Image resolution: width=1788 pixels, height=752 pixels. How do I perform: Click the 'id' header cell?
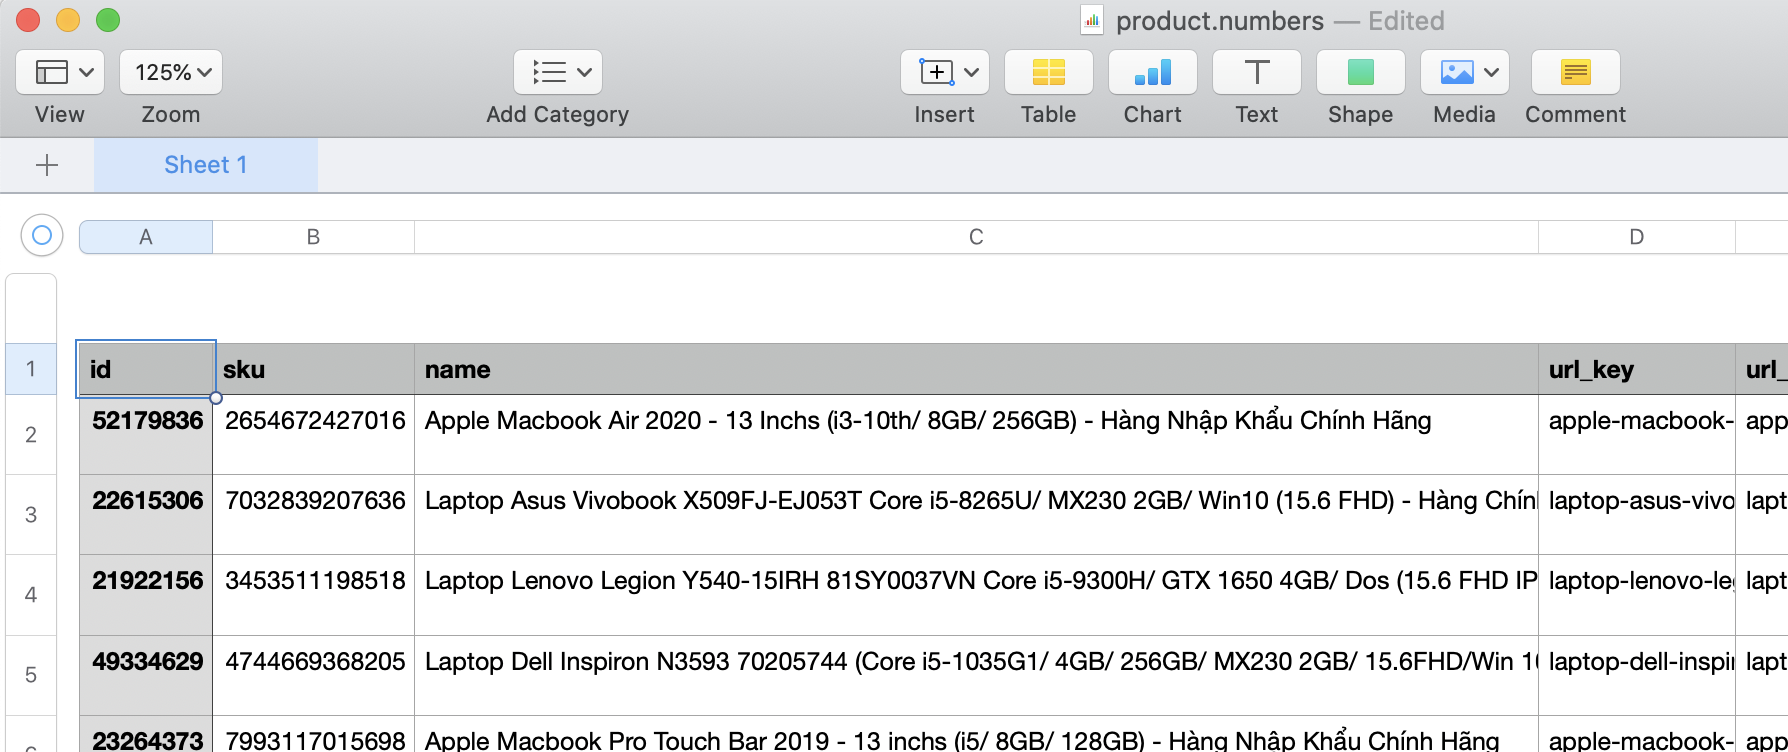tap(146, 369)
